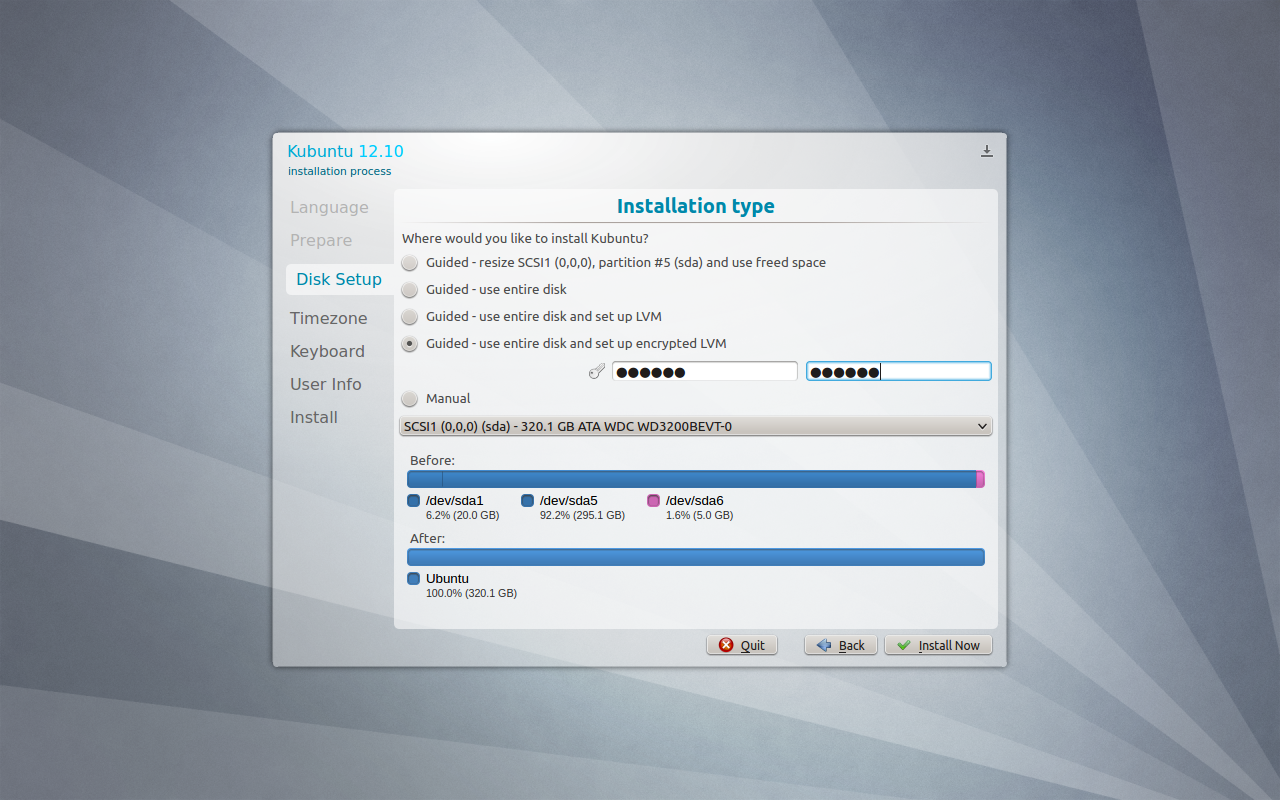The width and height of the screenshot is (1280, 800).
Task: Select the encrypted LVM radio button
Action: click(x=410, y=344)
